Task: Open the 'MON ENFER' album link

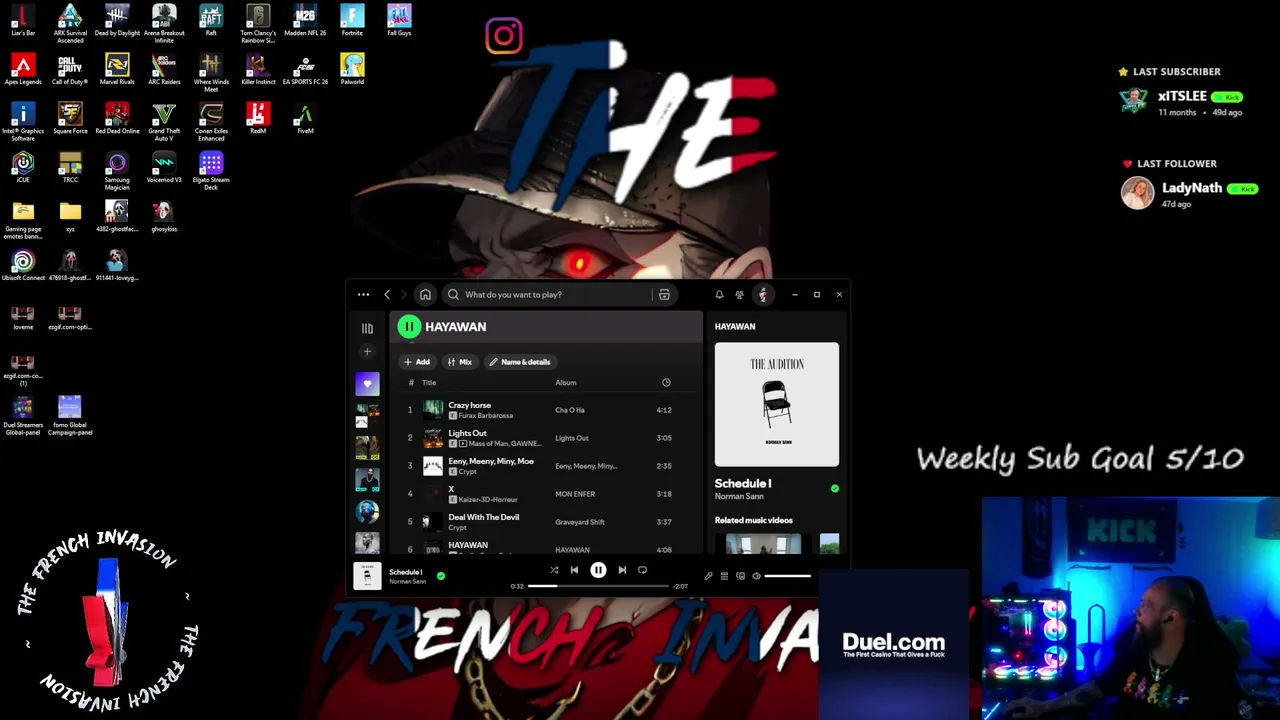Action: pos(575,494)
